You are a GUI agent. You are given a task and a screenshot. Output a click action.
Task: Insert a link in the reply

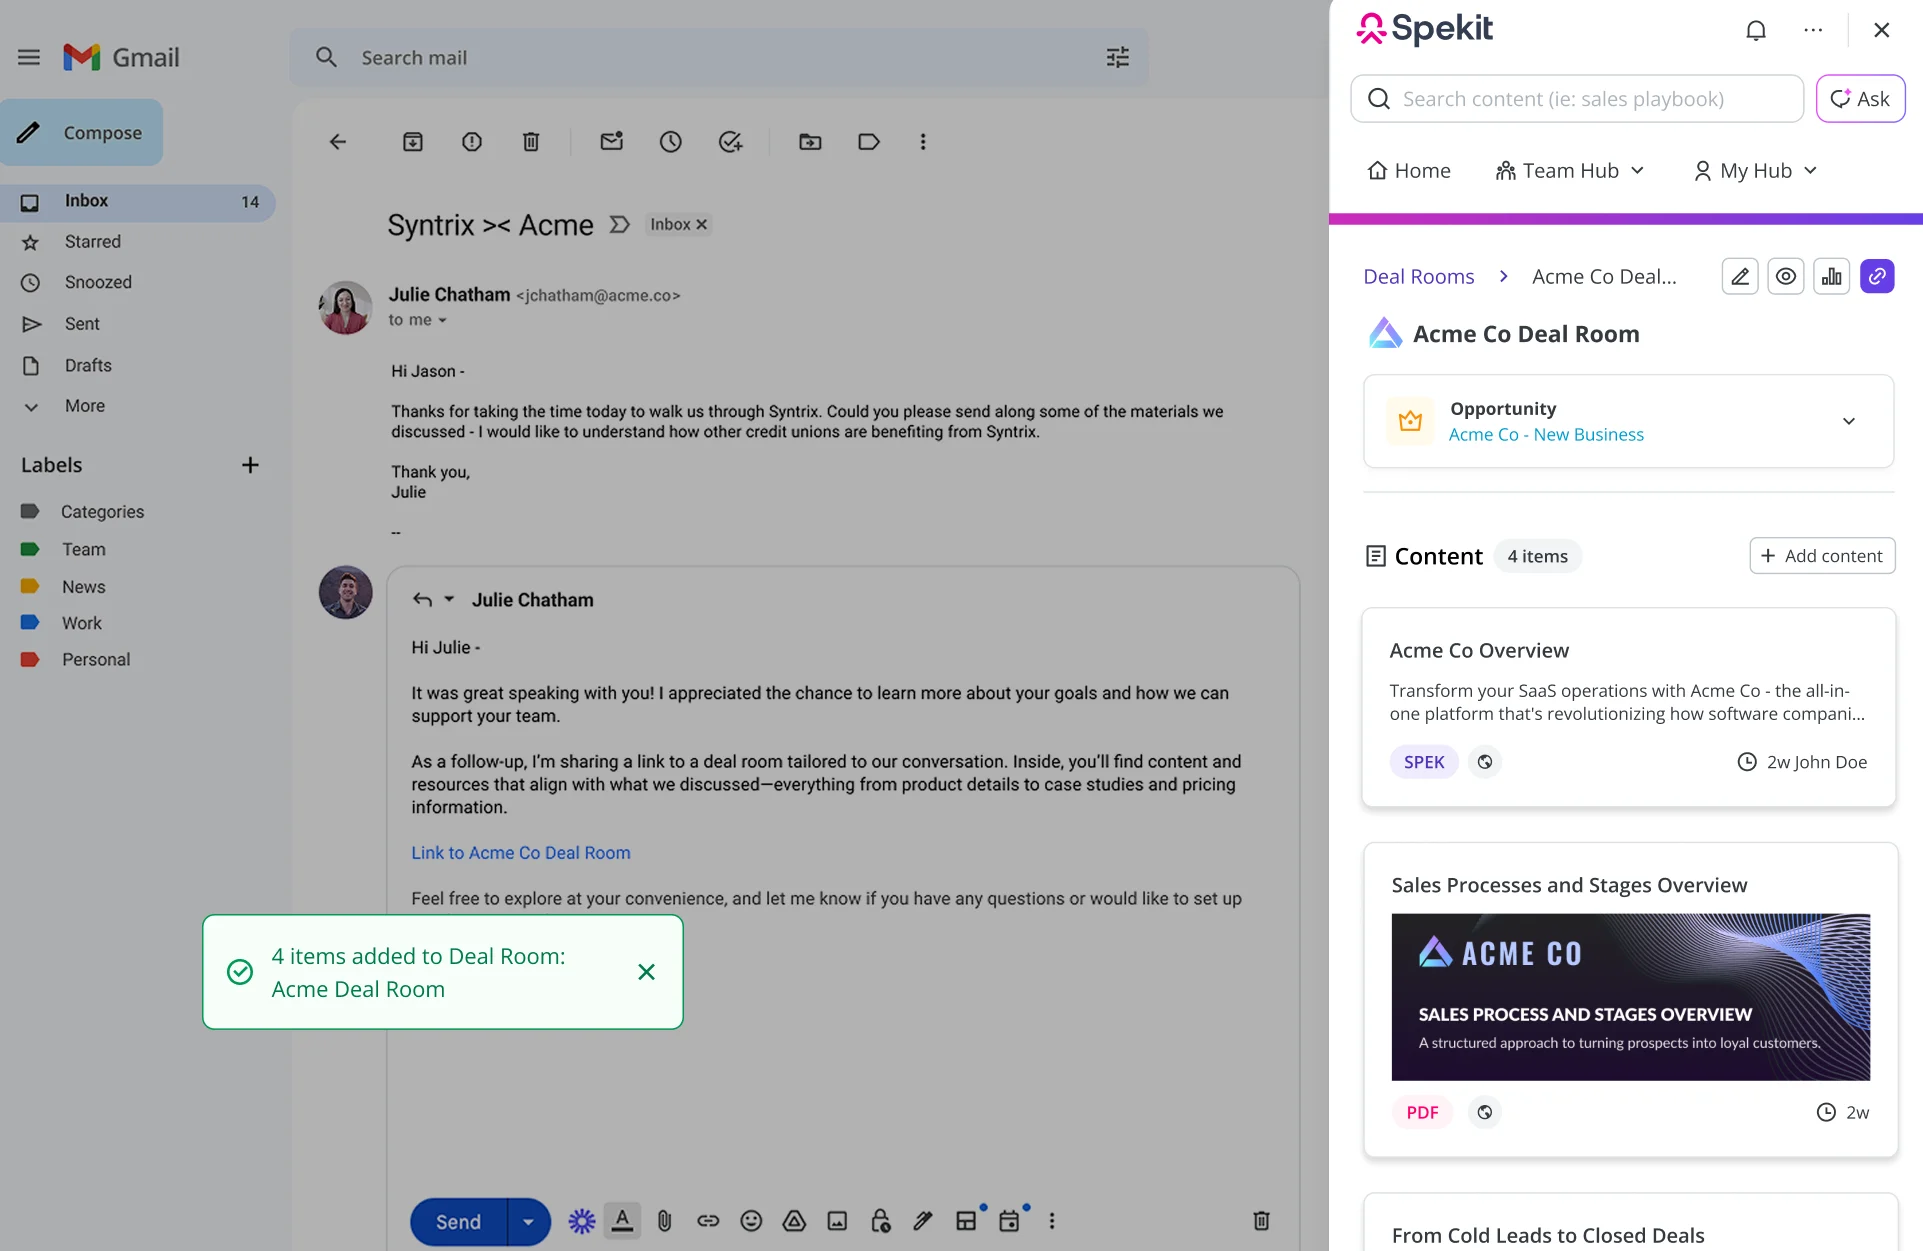708,1221
